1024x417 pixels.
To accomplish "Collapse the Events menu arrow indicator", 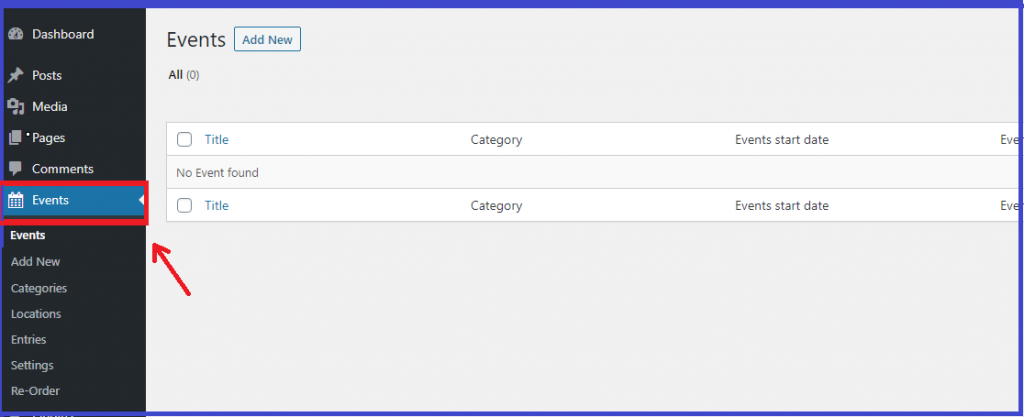I will pos(141,200).
